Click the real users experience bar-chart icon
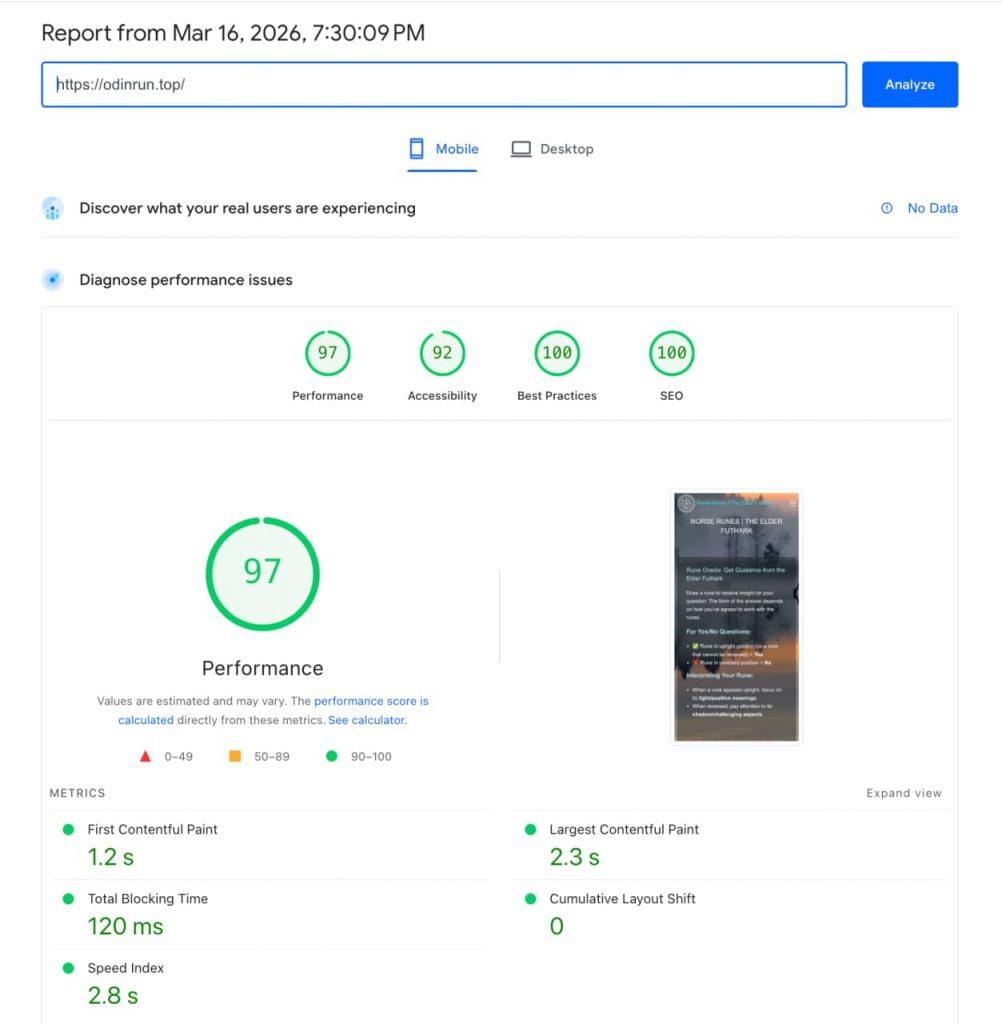The image size is (1002, 1024). click(52, 208)
